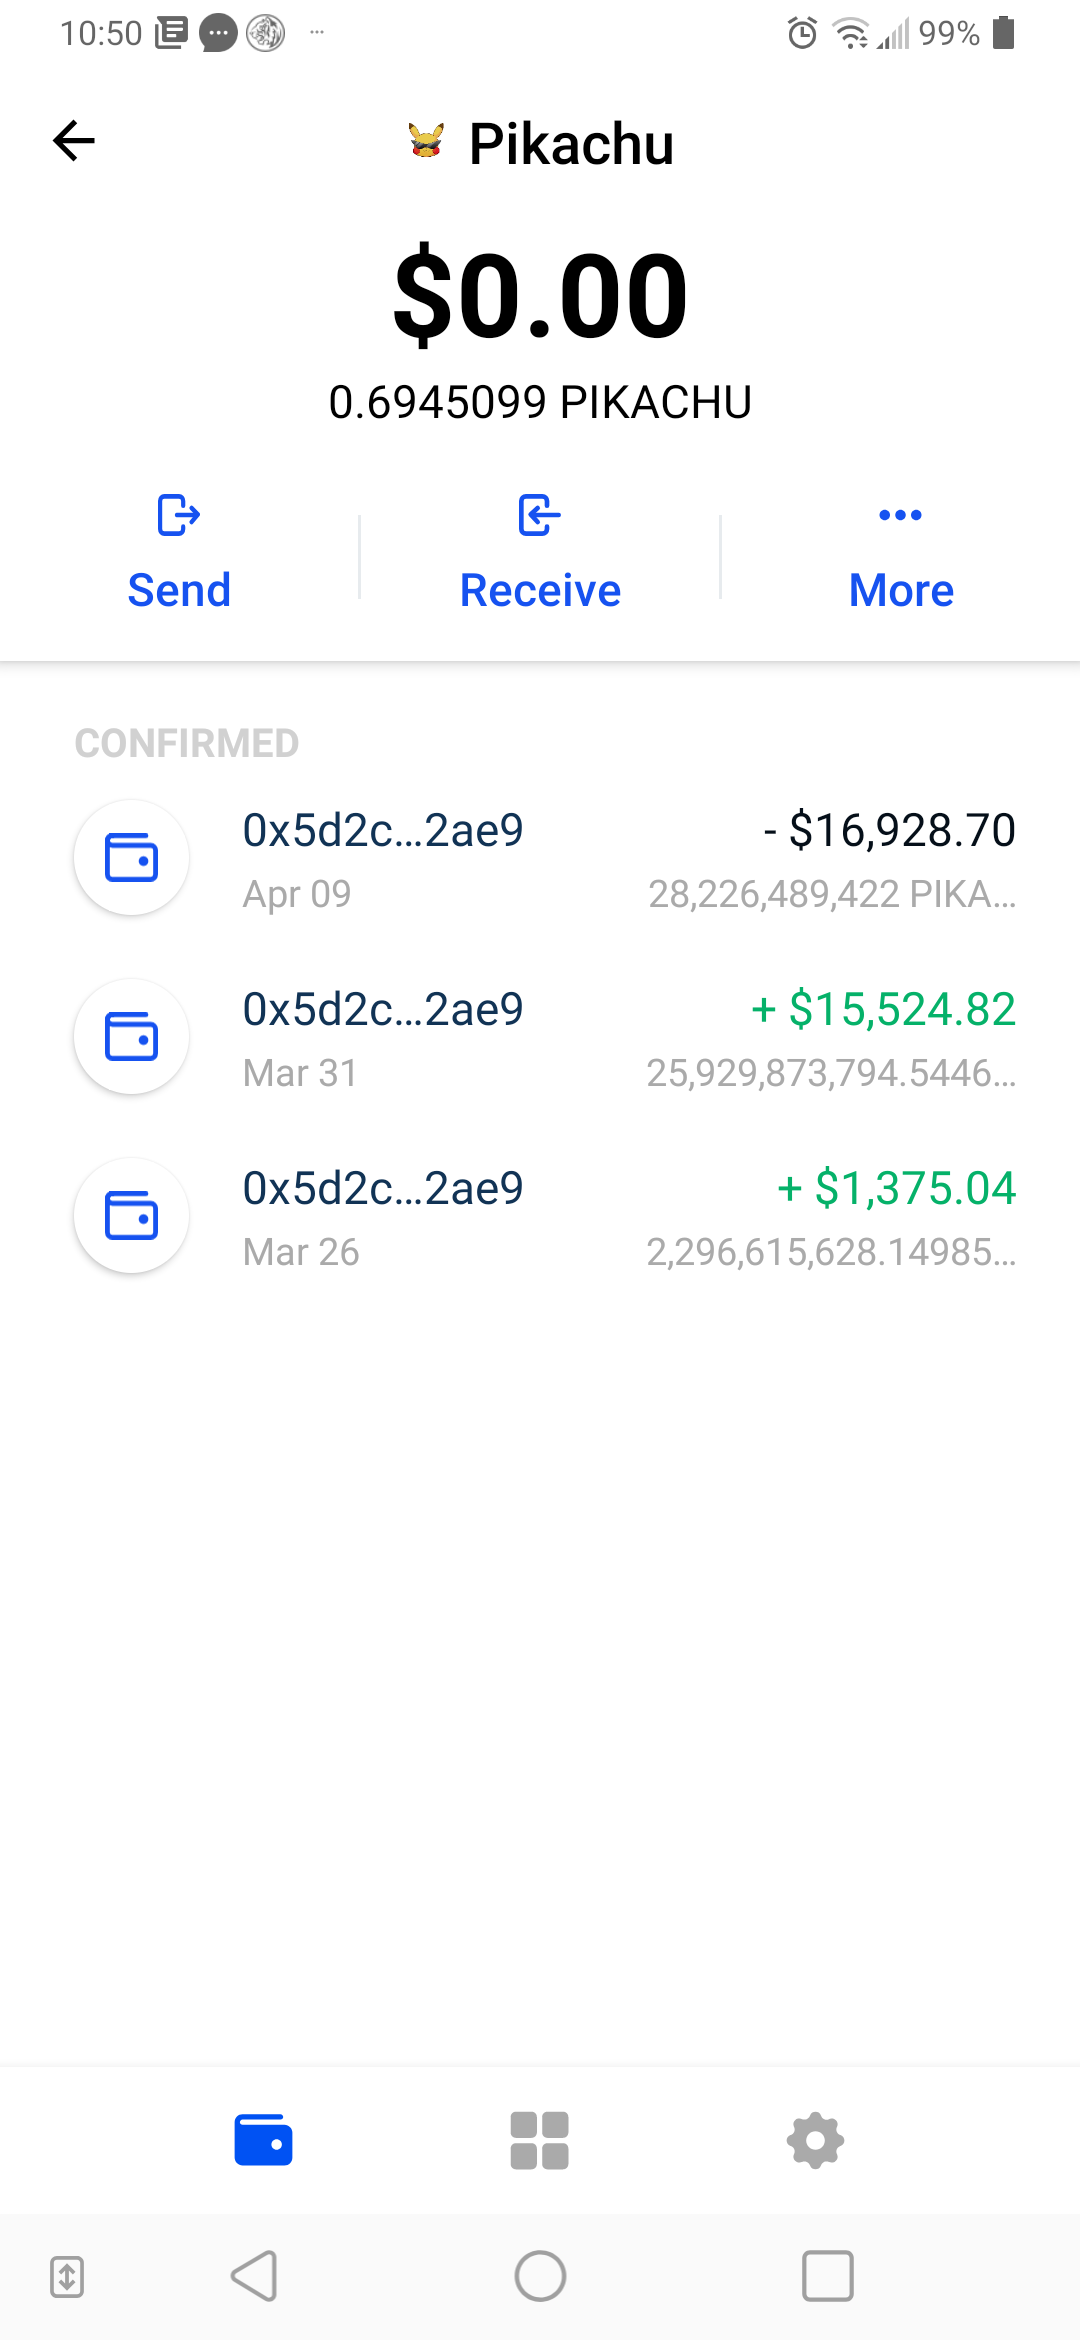Go back using the top-left arrow
The width and height of the screenshot is (1080, 2340).
tap(74, 140)
